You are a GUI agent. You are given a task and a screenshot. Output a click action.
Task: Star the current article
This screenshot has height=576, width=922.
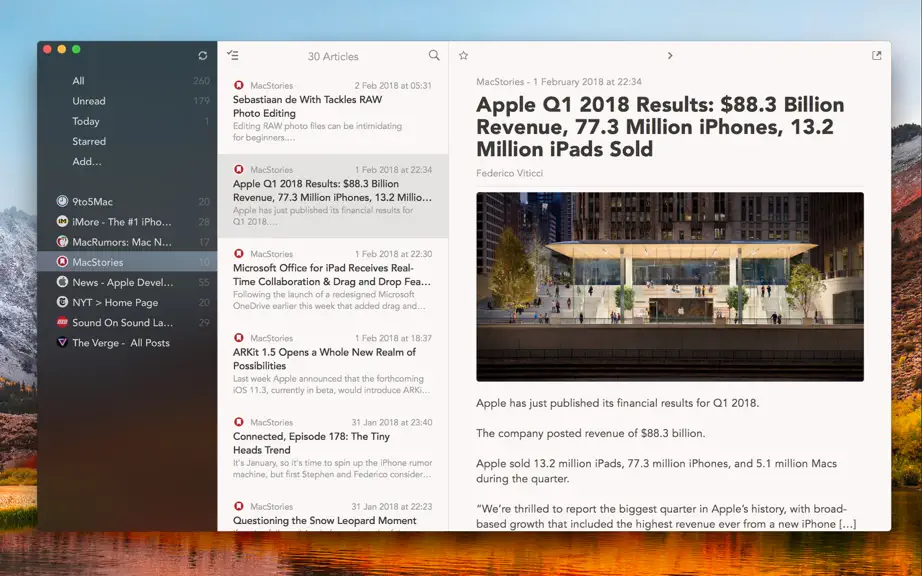point(463,55)
